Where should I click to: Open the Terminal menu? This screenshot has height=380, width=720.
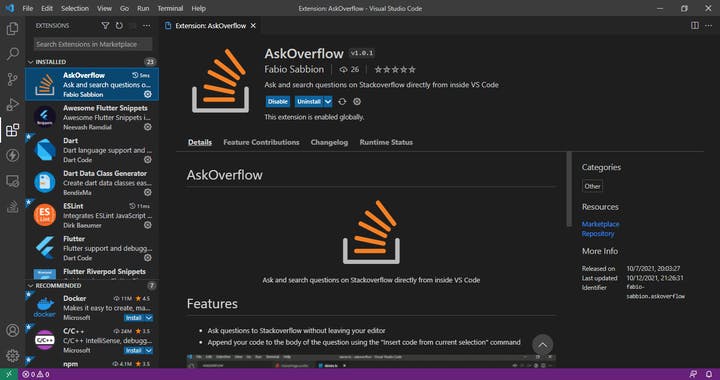click(x=170, y=8)
